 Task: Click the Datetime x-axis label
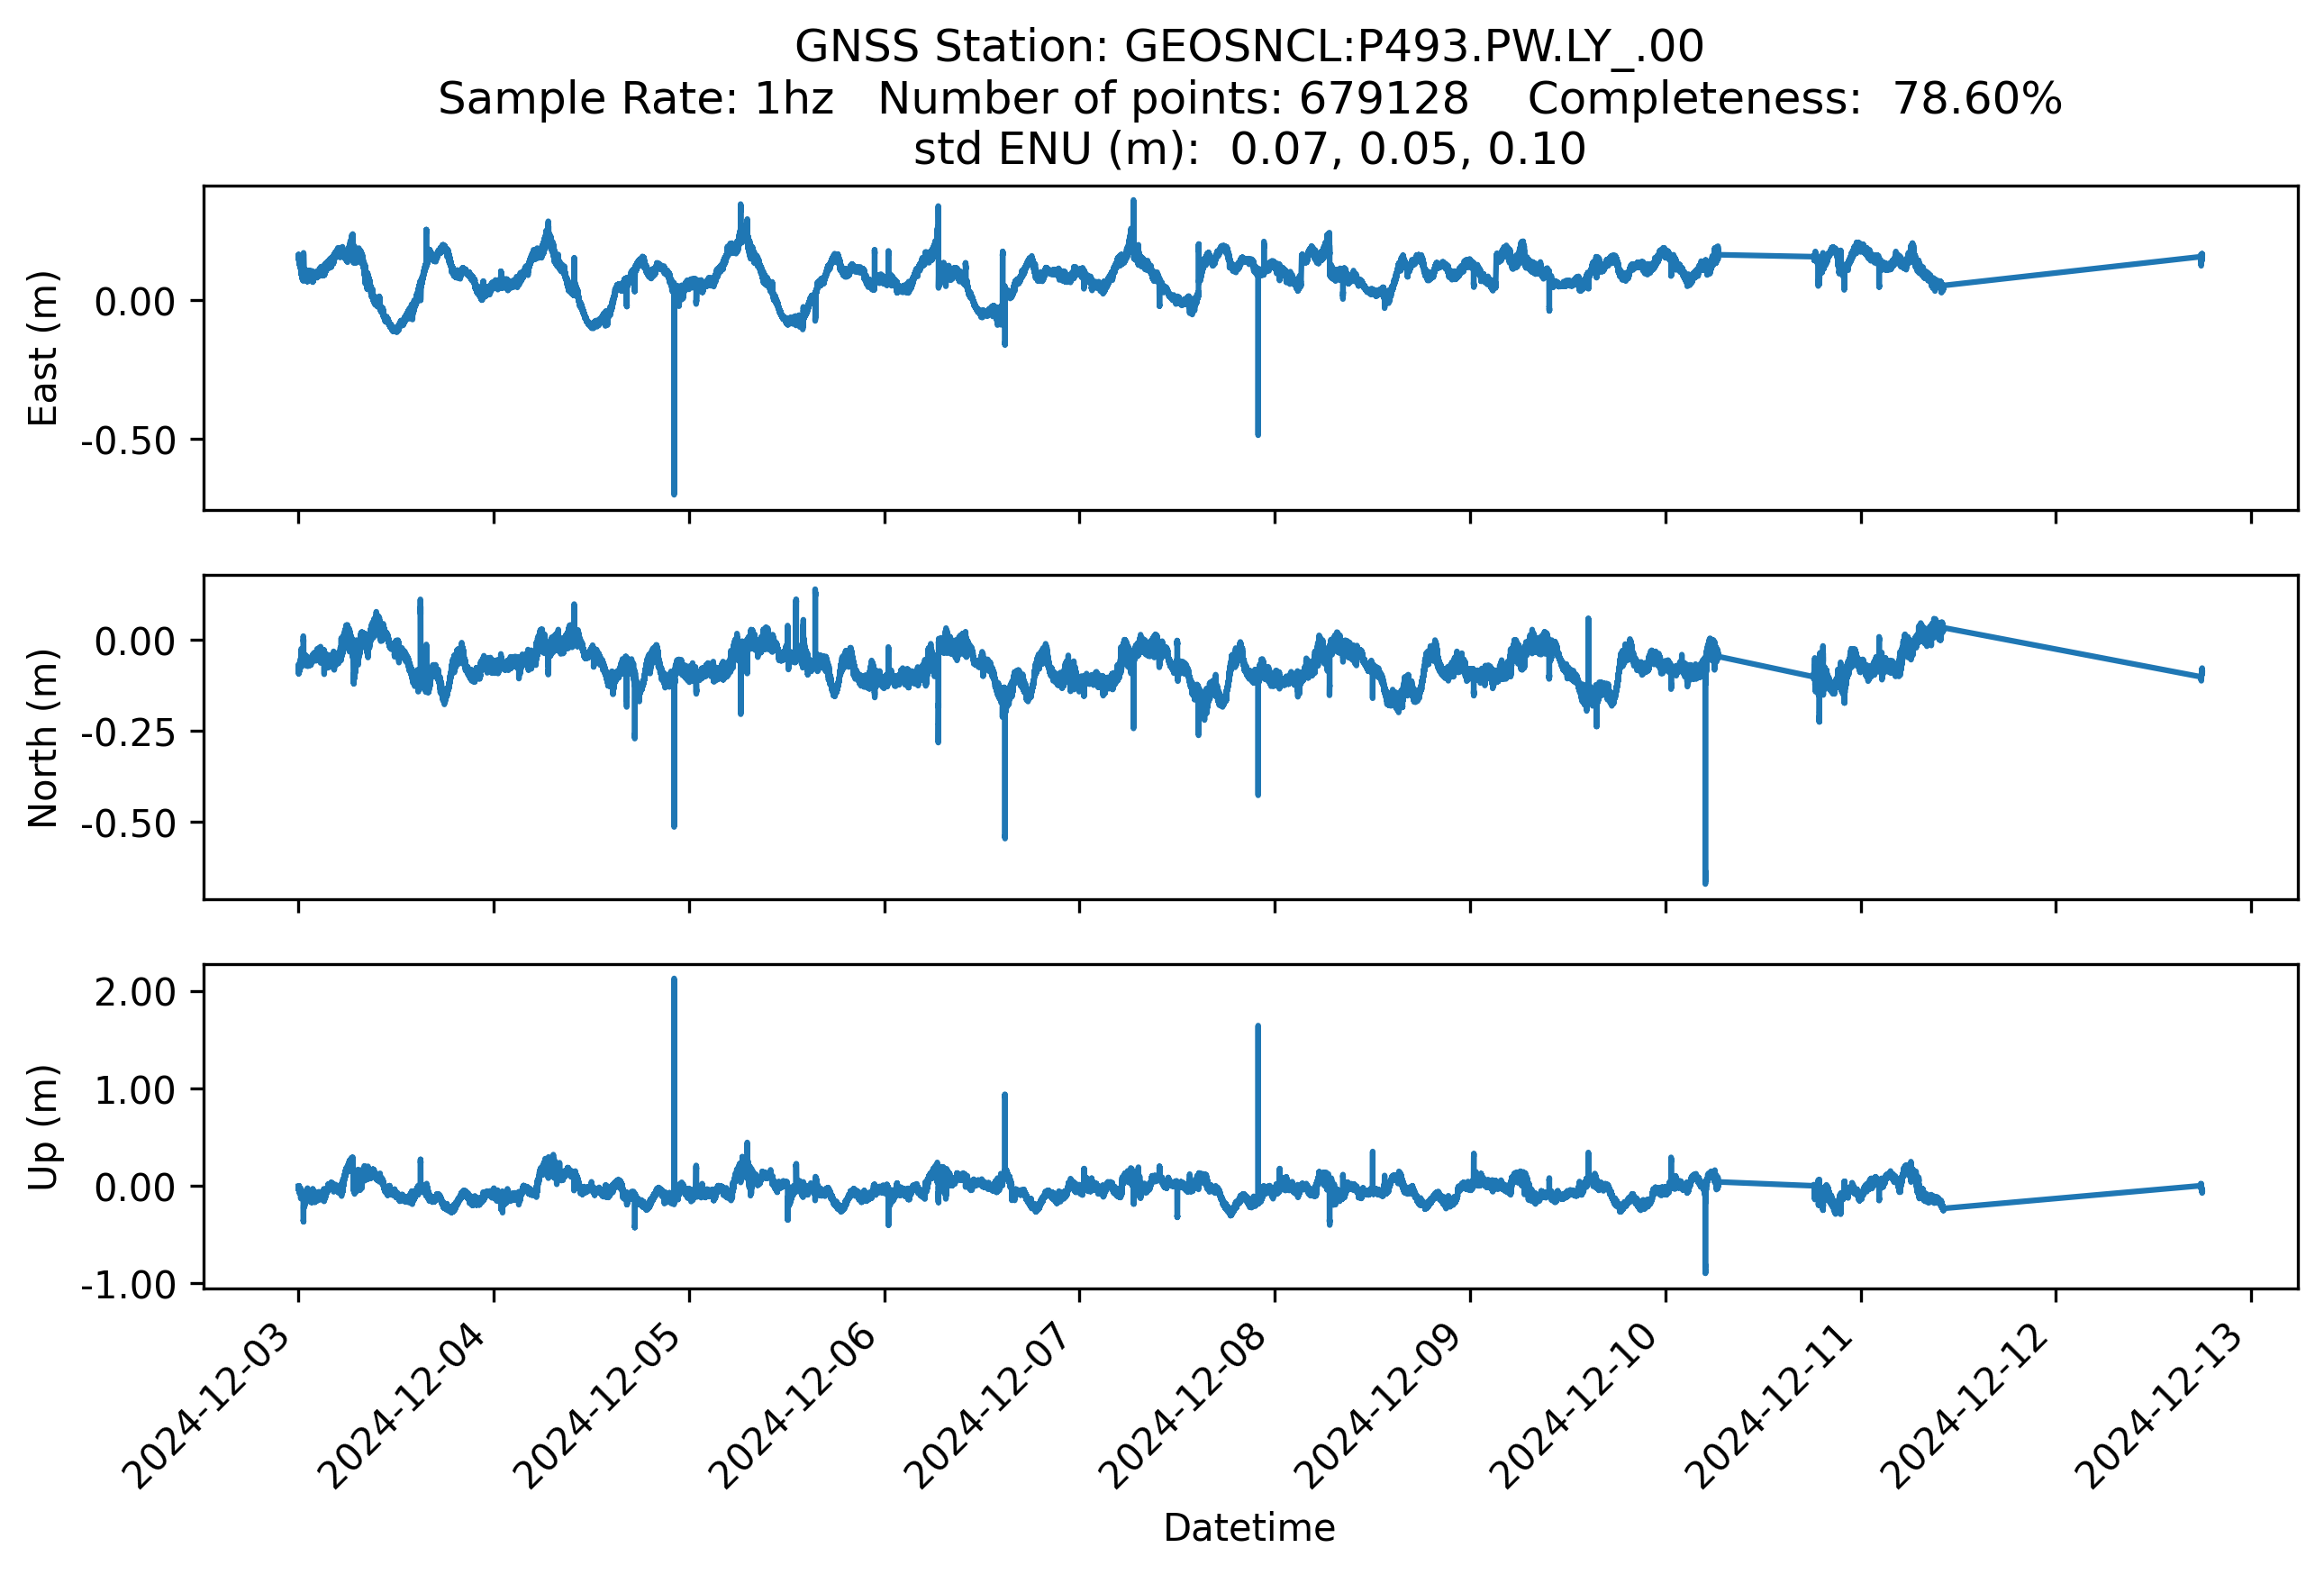pyautogui.click(x=1249, y=1528)
